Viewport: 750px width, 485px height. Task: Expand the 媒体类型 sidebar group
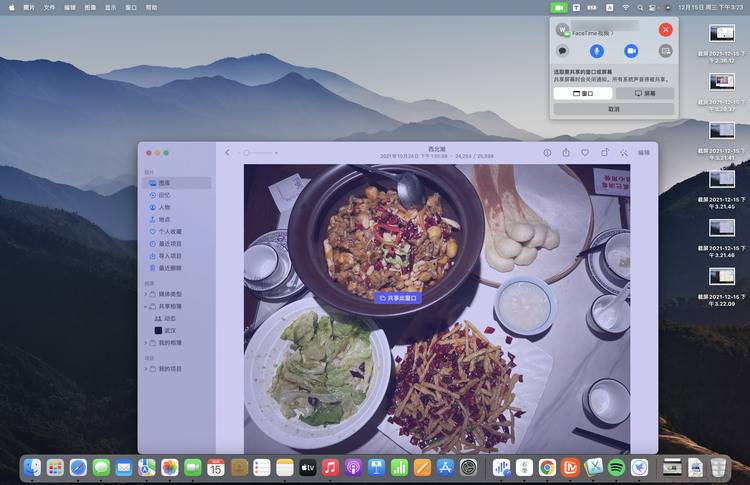tap(146, 294)
